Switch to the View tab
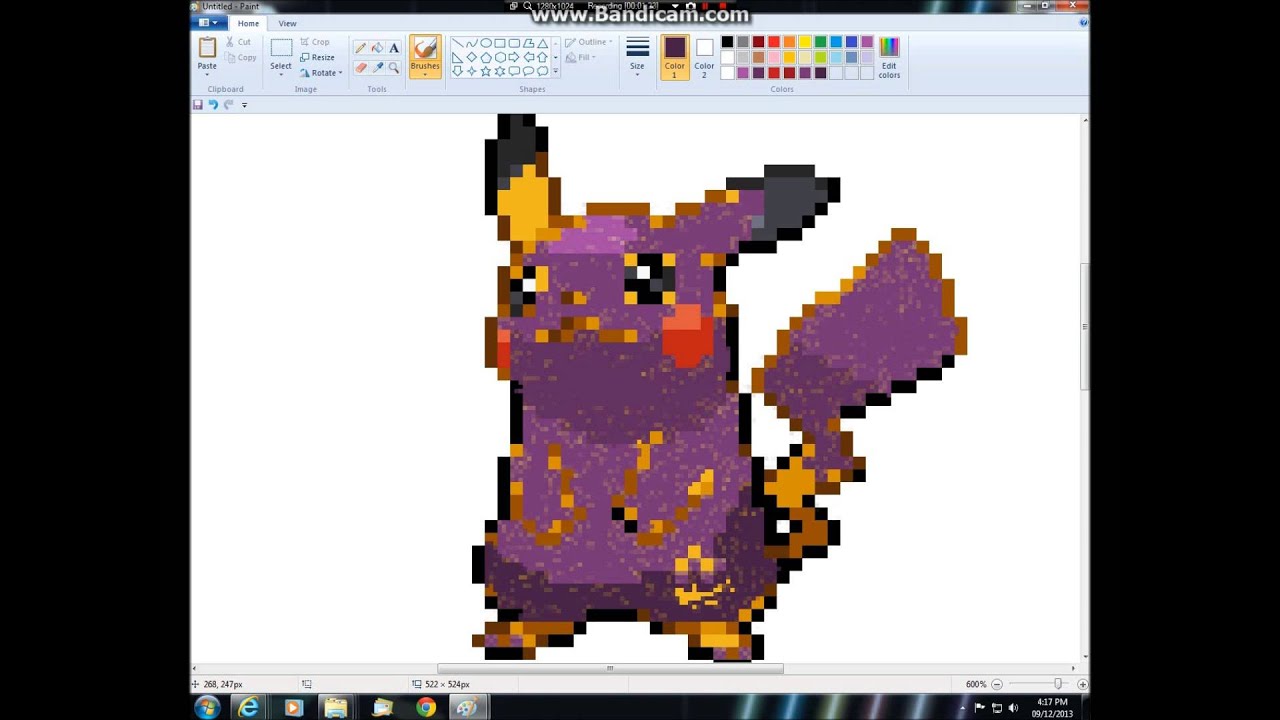 coord(287,23)
